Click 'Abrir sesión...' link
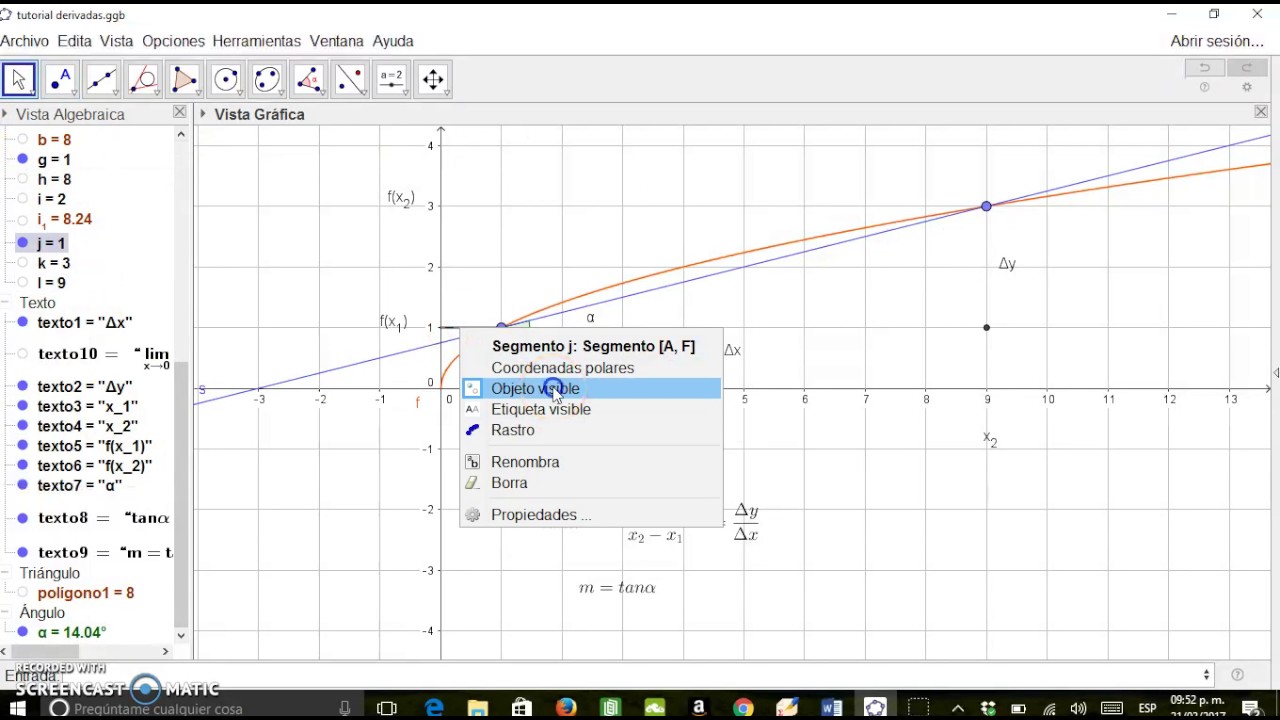Image resolution: width=1280 pixels, height=720 pixels. click(1217, 41)
